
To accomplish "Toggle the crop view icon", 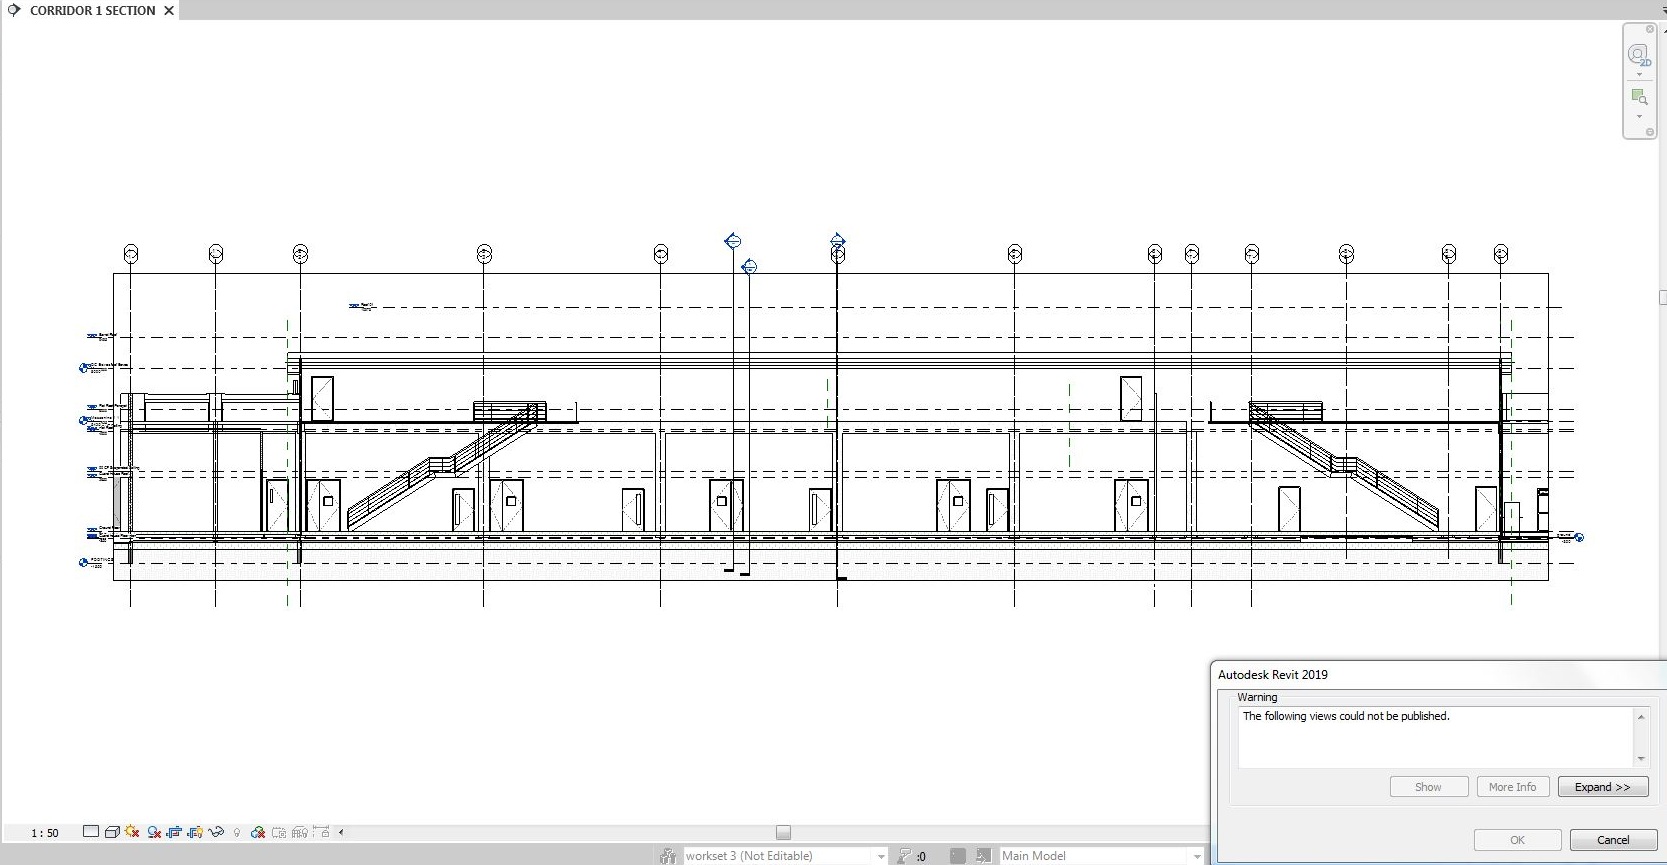I will [x=174, y=832].
